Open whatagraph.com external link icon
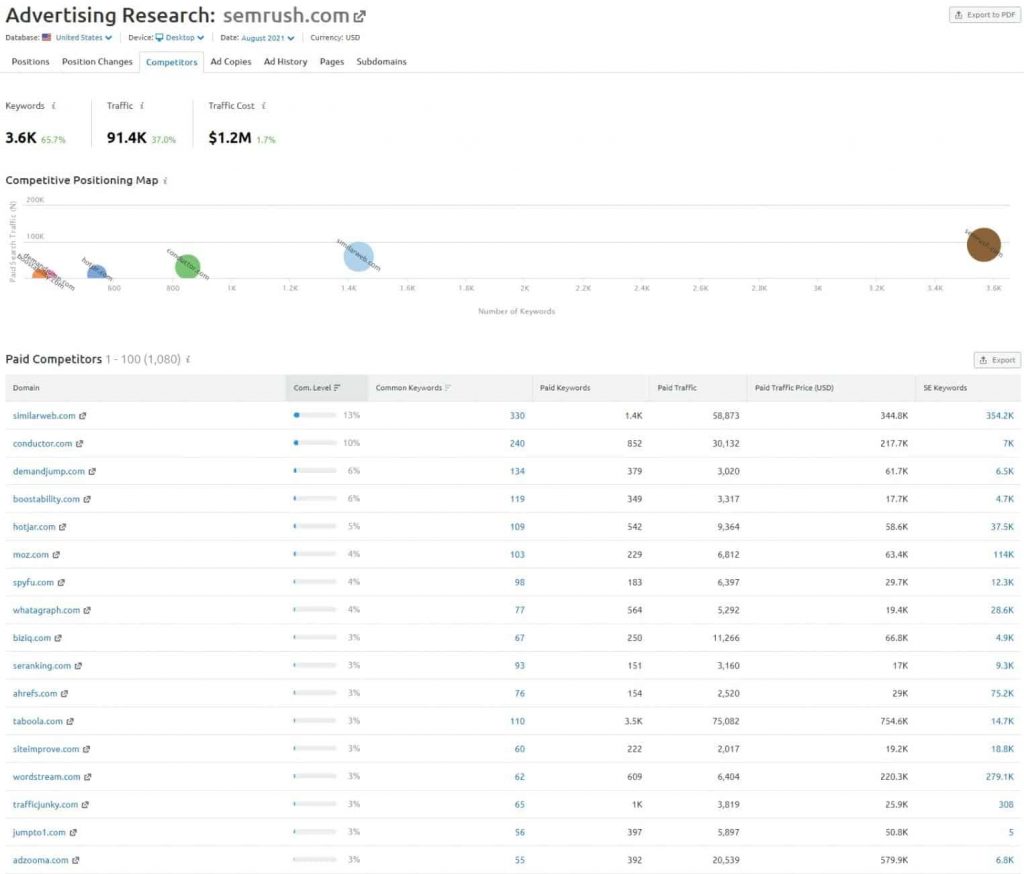The image size is (1024, 874). pyautogui.click(x=87, y=610)
